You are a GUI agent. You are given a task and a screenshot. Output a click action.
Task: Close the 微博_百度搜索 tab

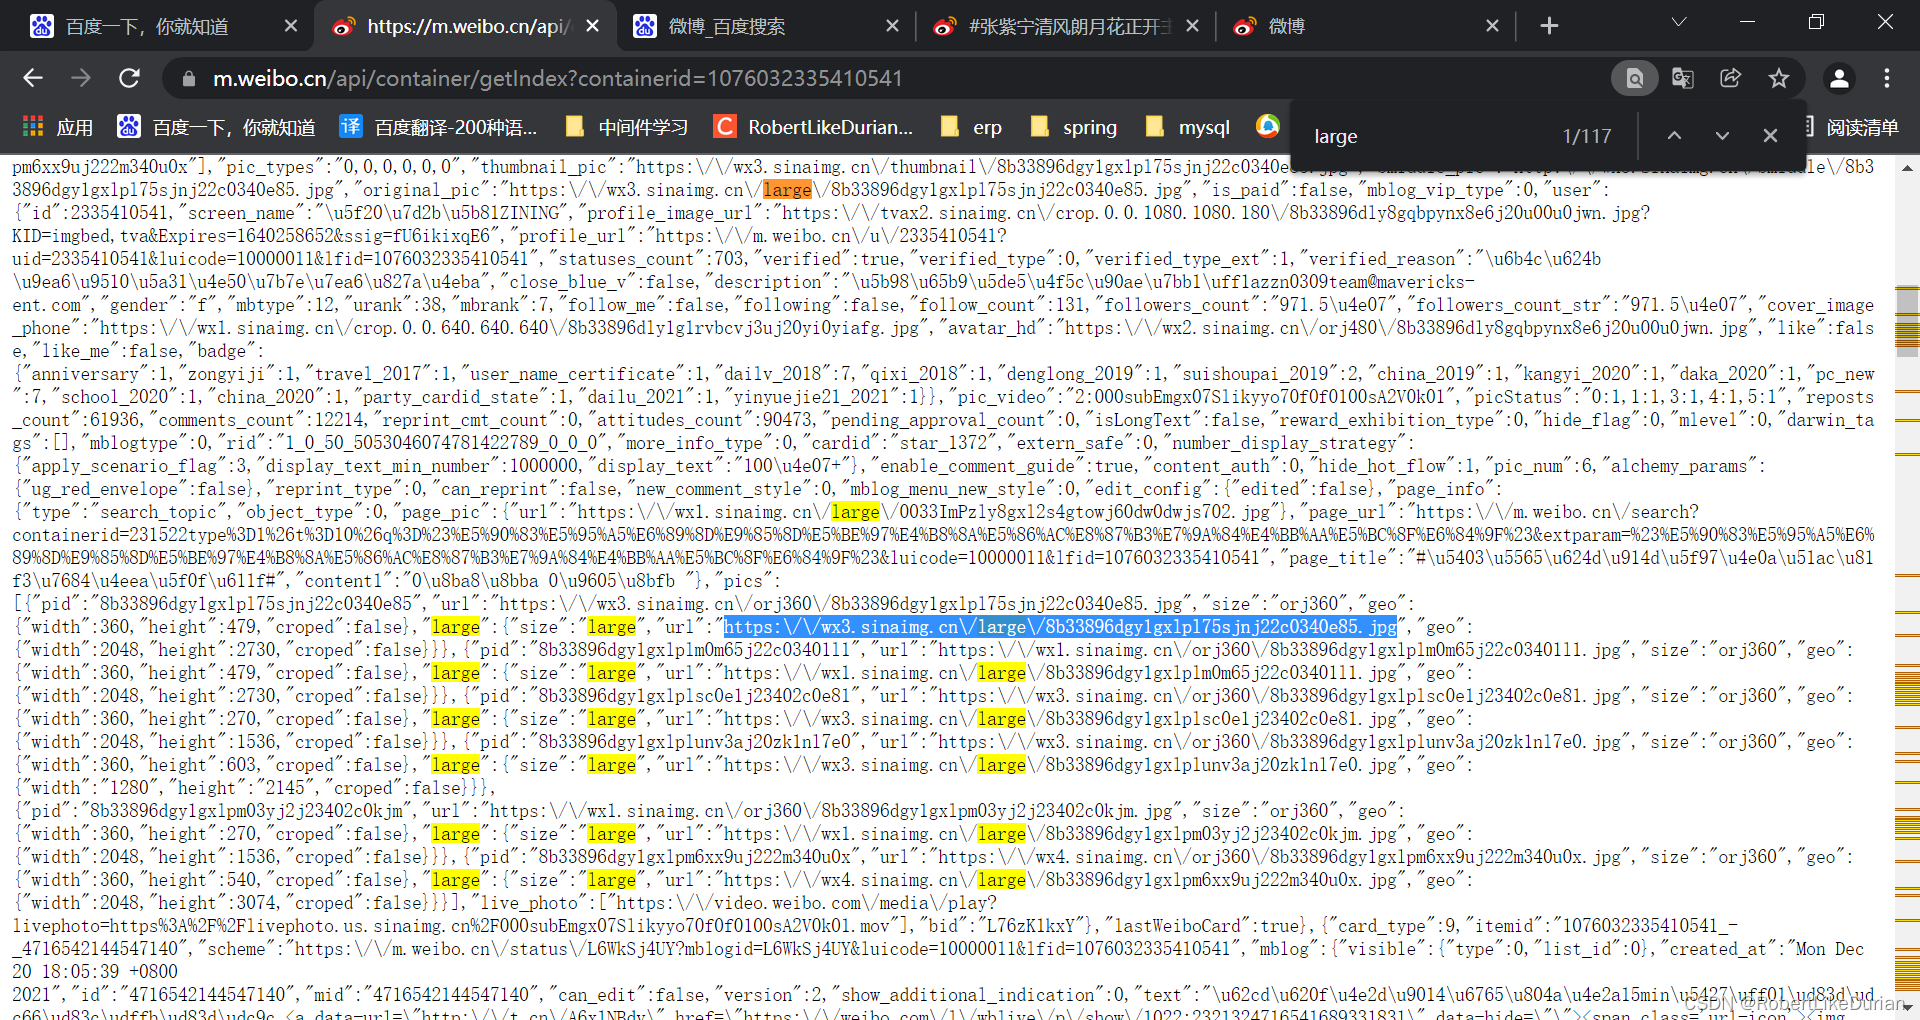pos(892,26)
